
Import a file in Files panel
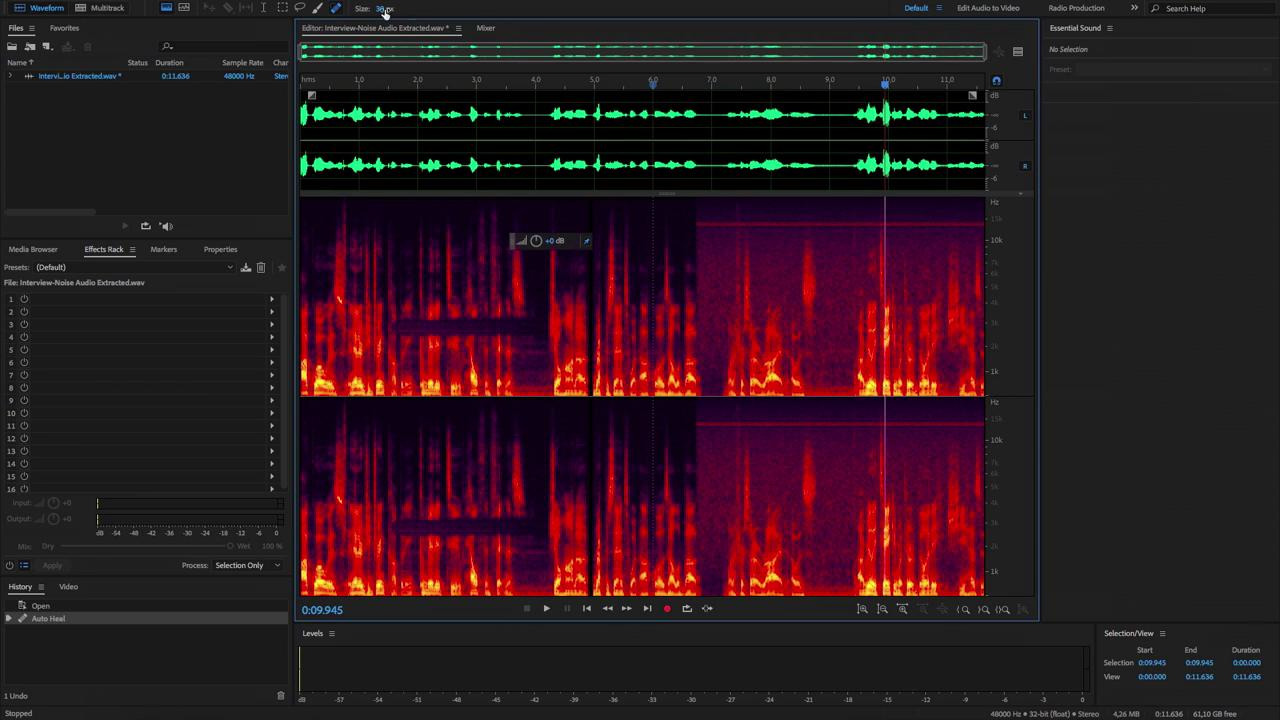pyautogui.click(x=30, y=46)
